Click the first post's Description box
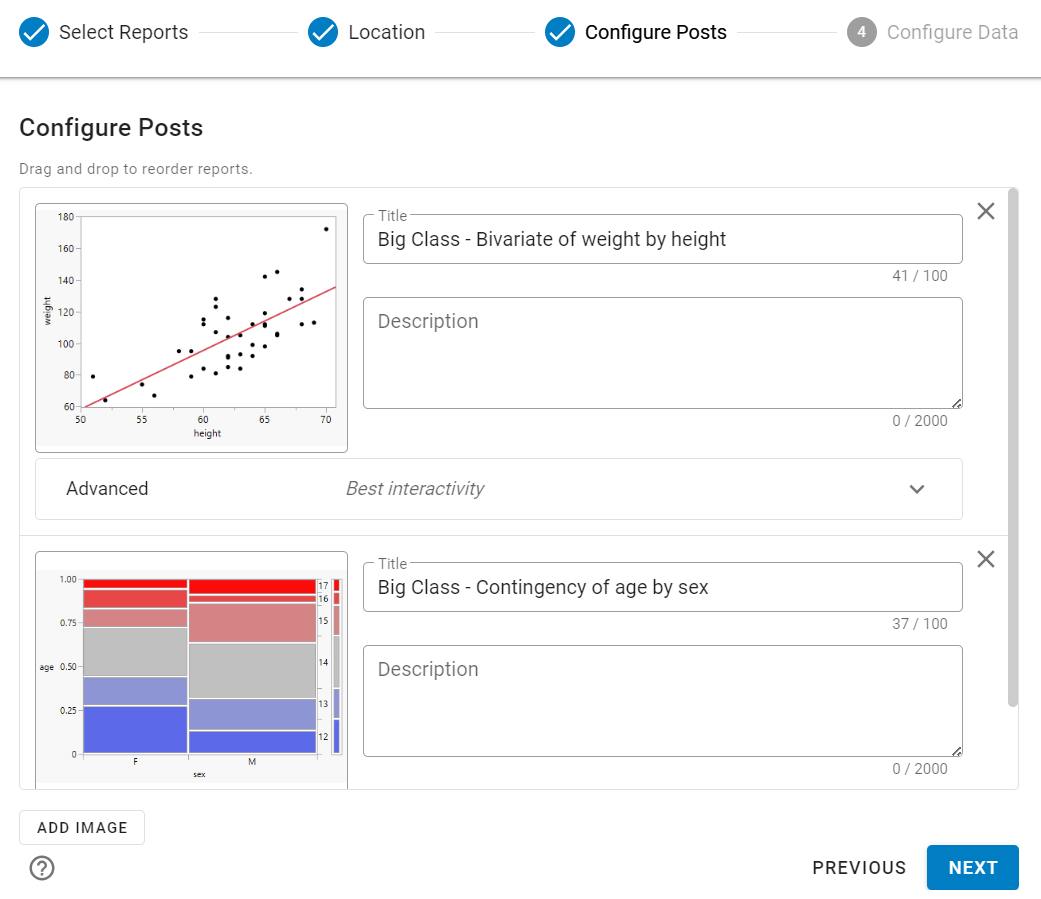 click(662, 352)
